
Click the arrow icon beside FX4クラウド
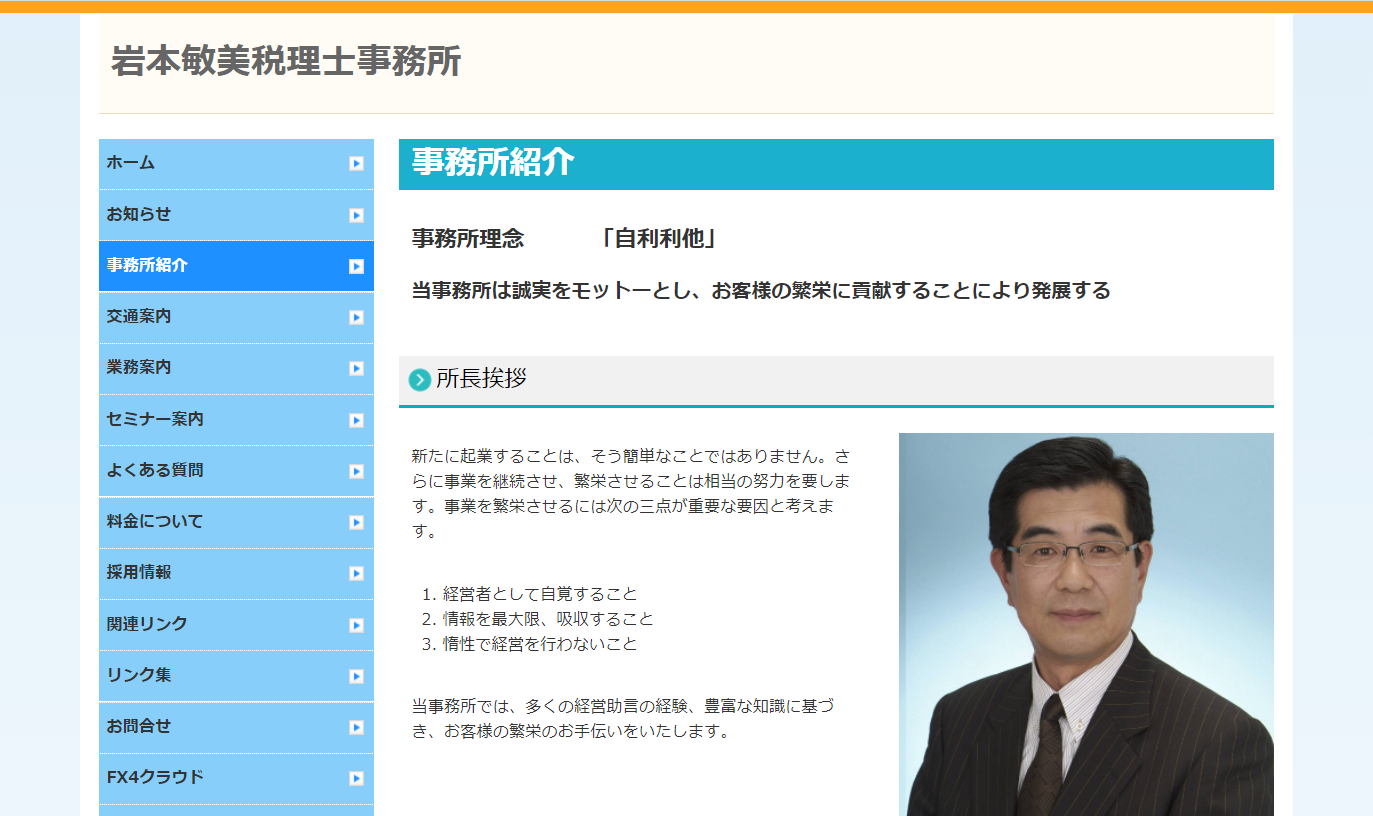(357, 778)
